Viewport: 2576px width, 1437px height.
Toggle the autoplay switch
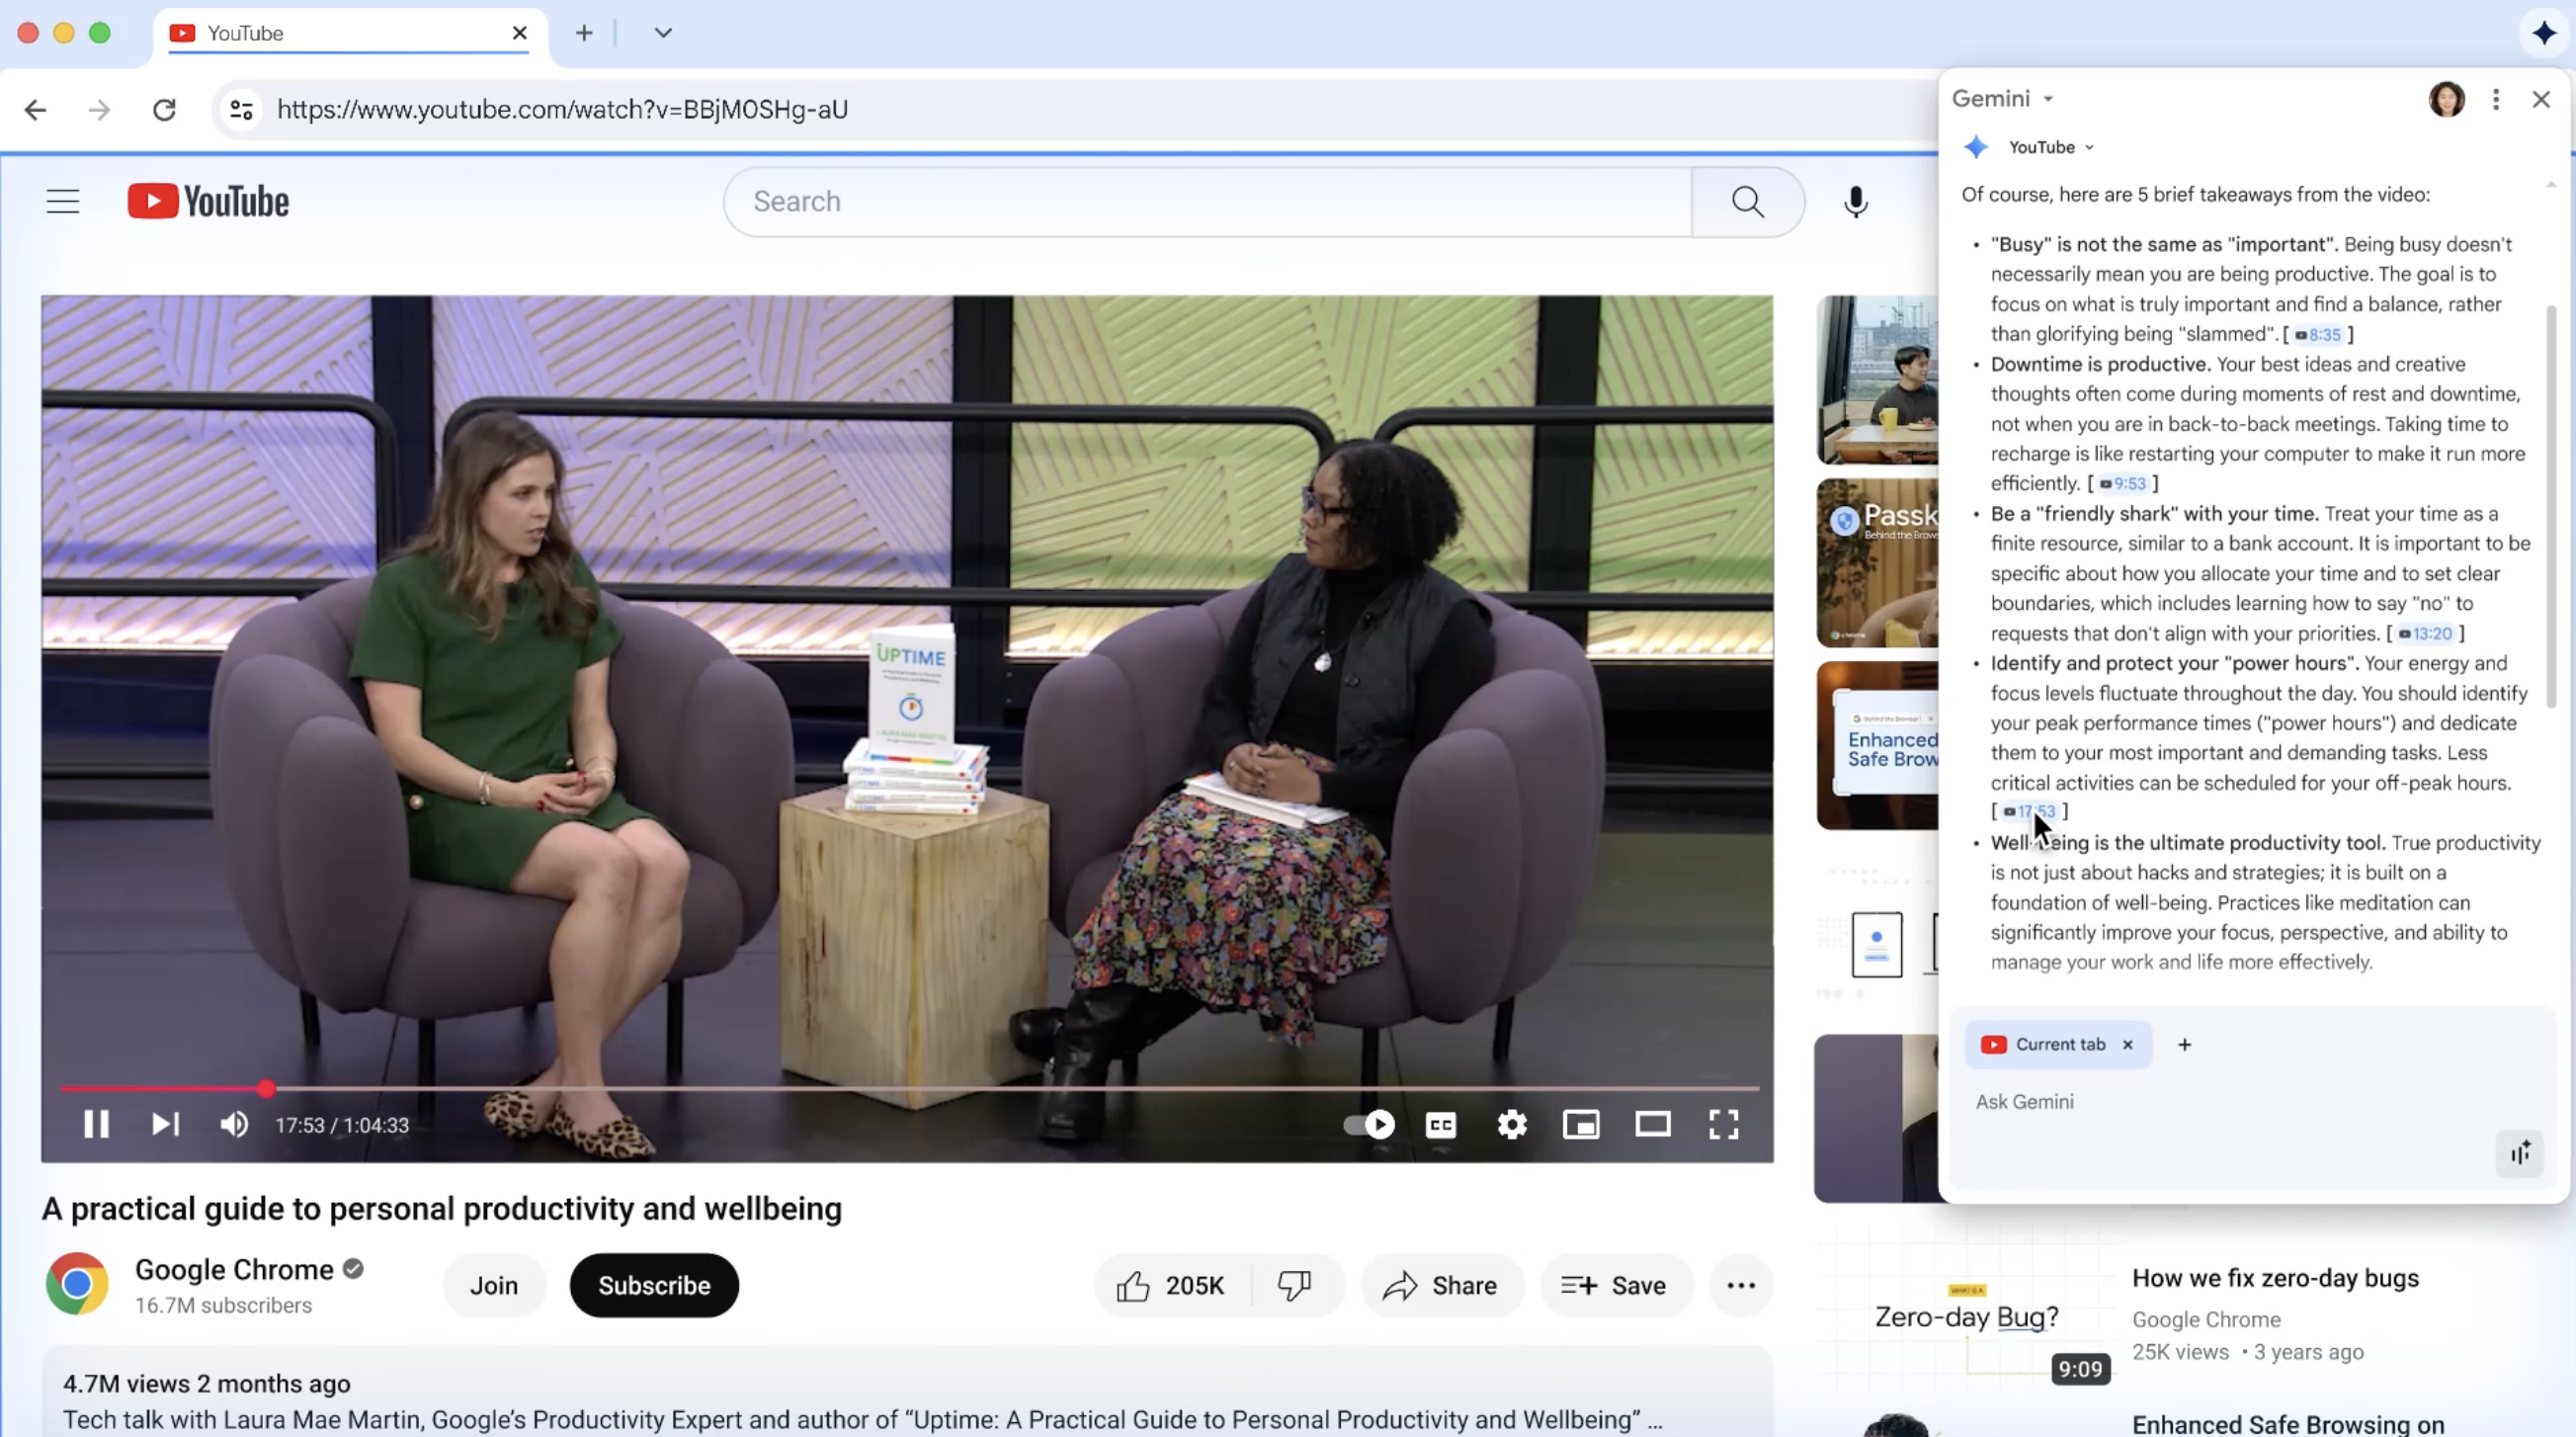1369,1124
